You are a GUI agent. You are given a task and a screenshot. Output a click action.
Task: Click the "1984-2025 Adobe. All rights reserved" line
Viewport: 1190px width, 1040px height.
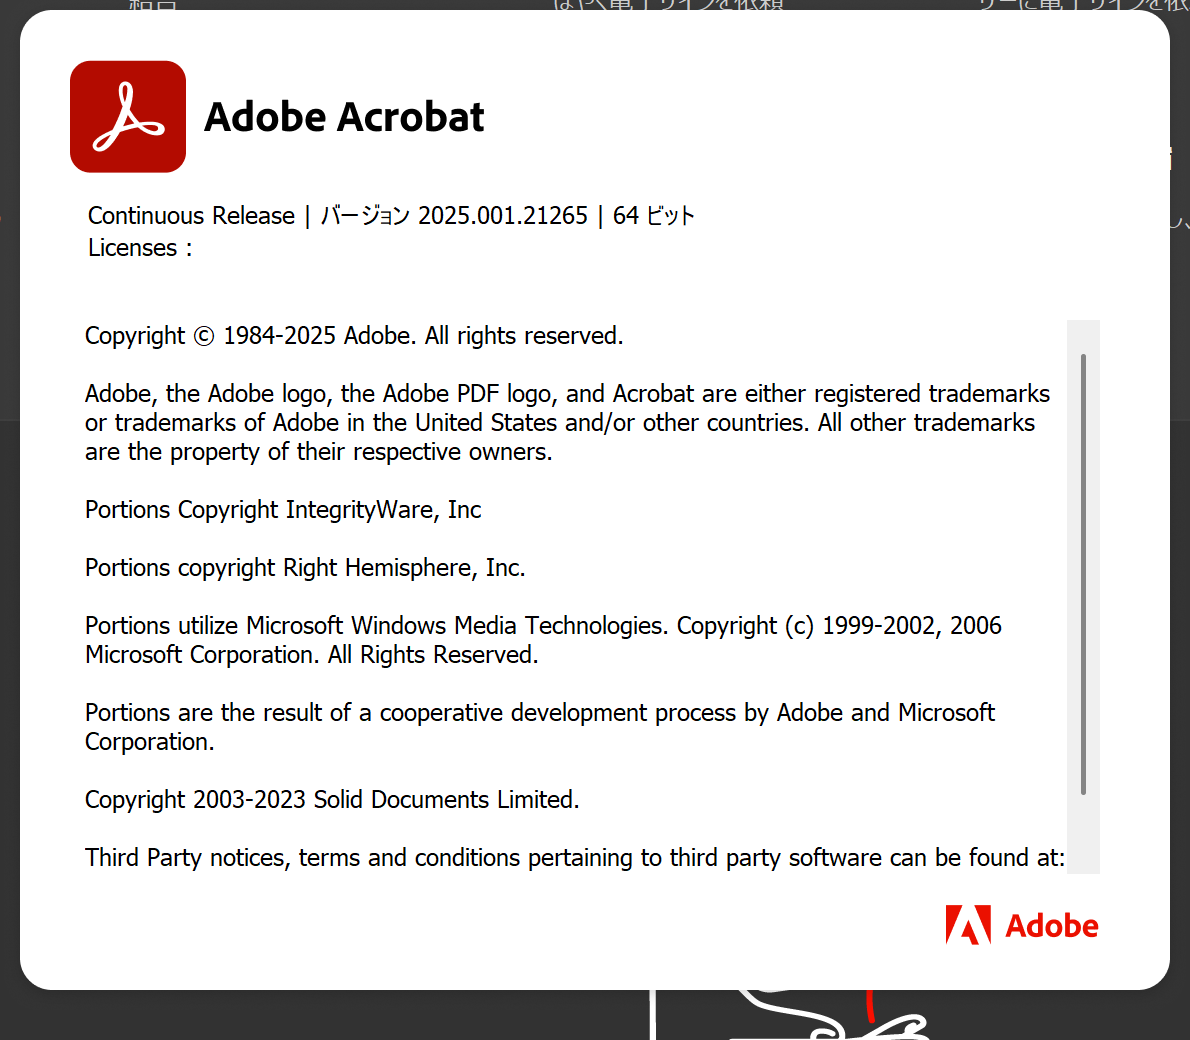(423, 336)
